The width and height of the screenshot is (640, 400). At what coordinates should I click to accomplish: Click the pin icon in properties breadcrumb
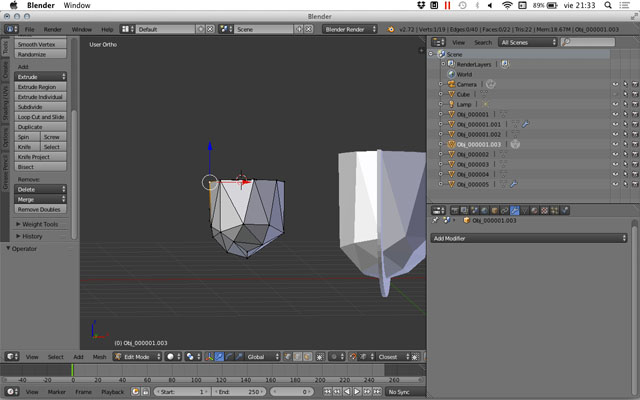(436, 220)
